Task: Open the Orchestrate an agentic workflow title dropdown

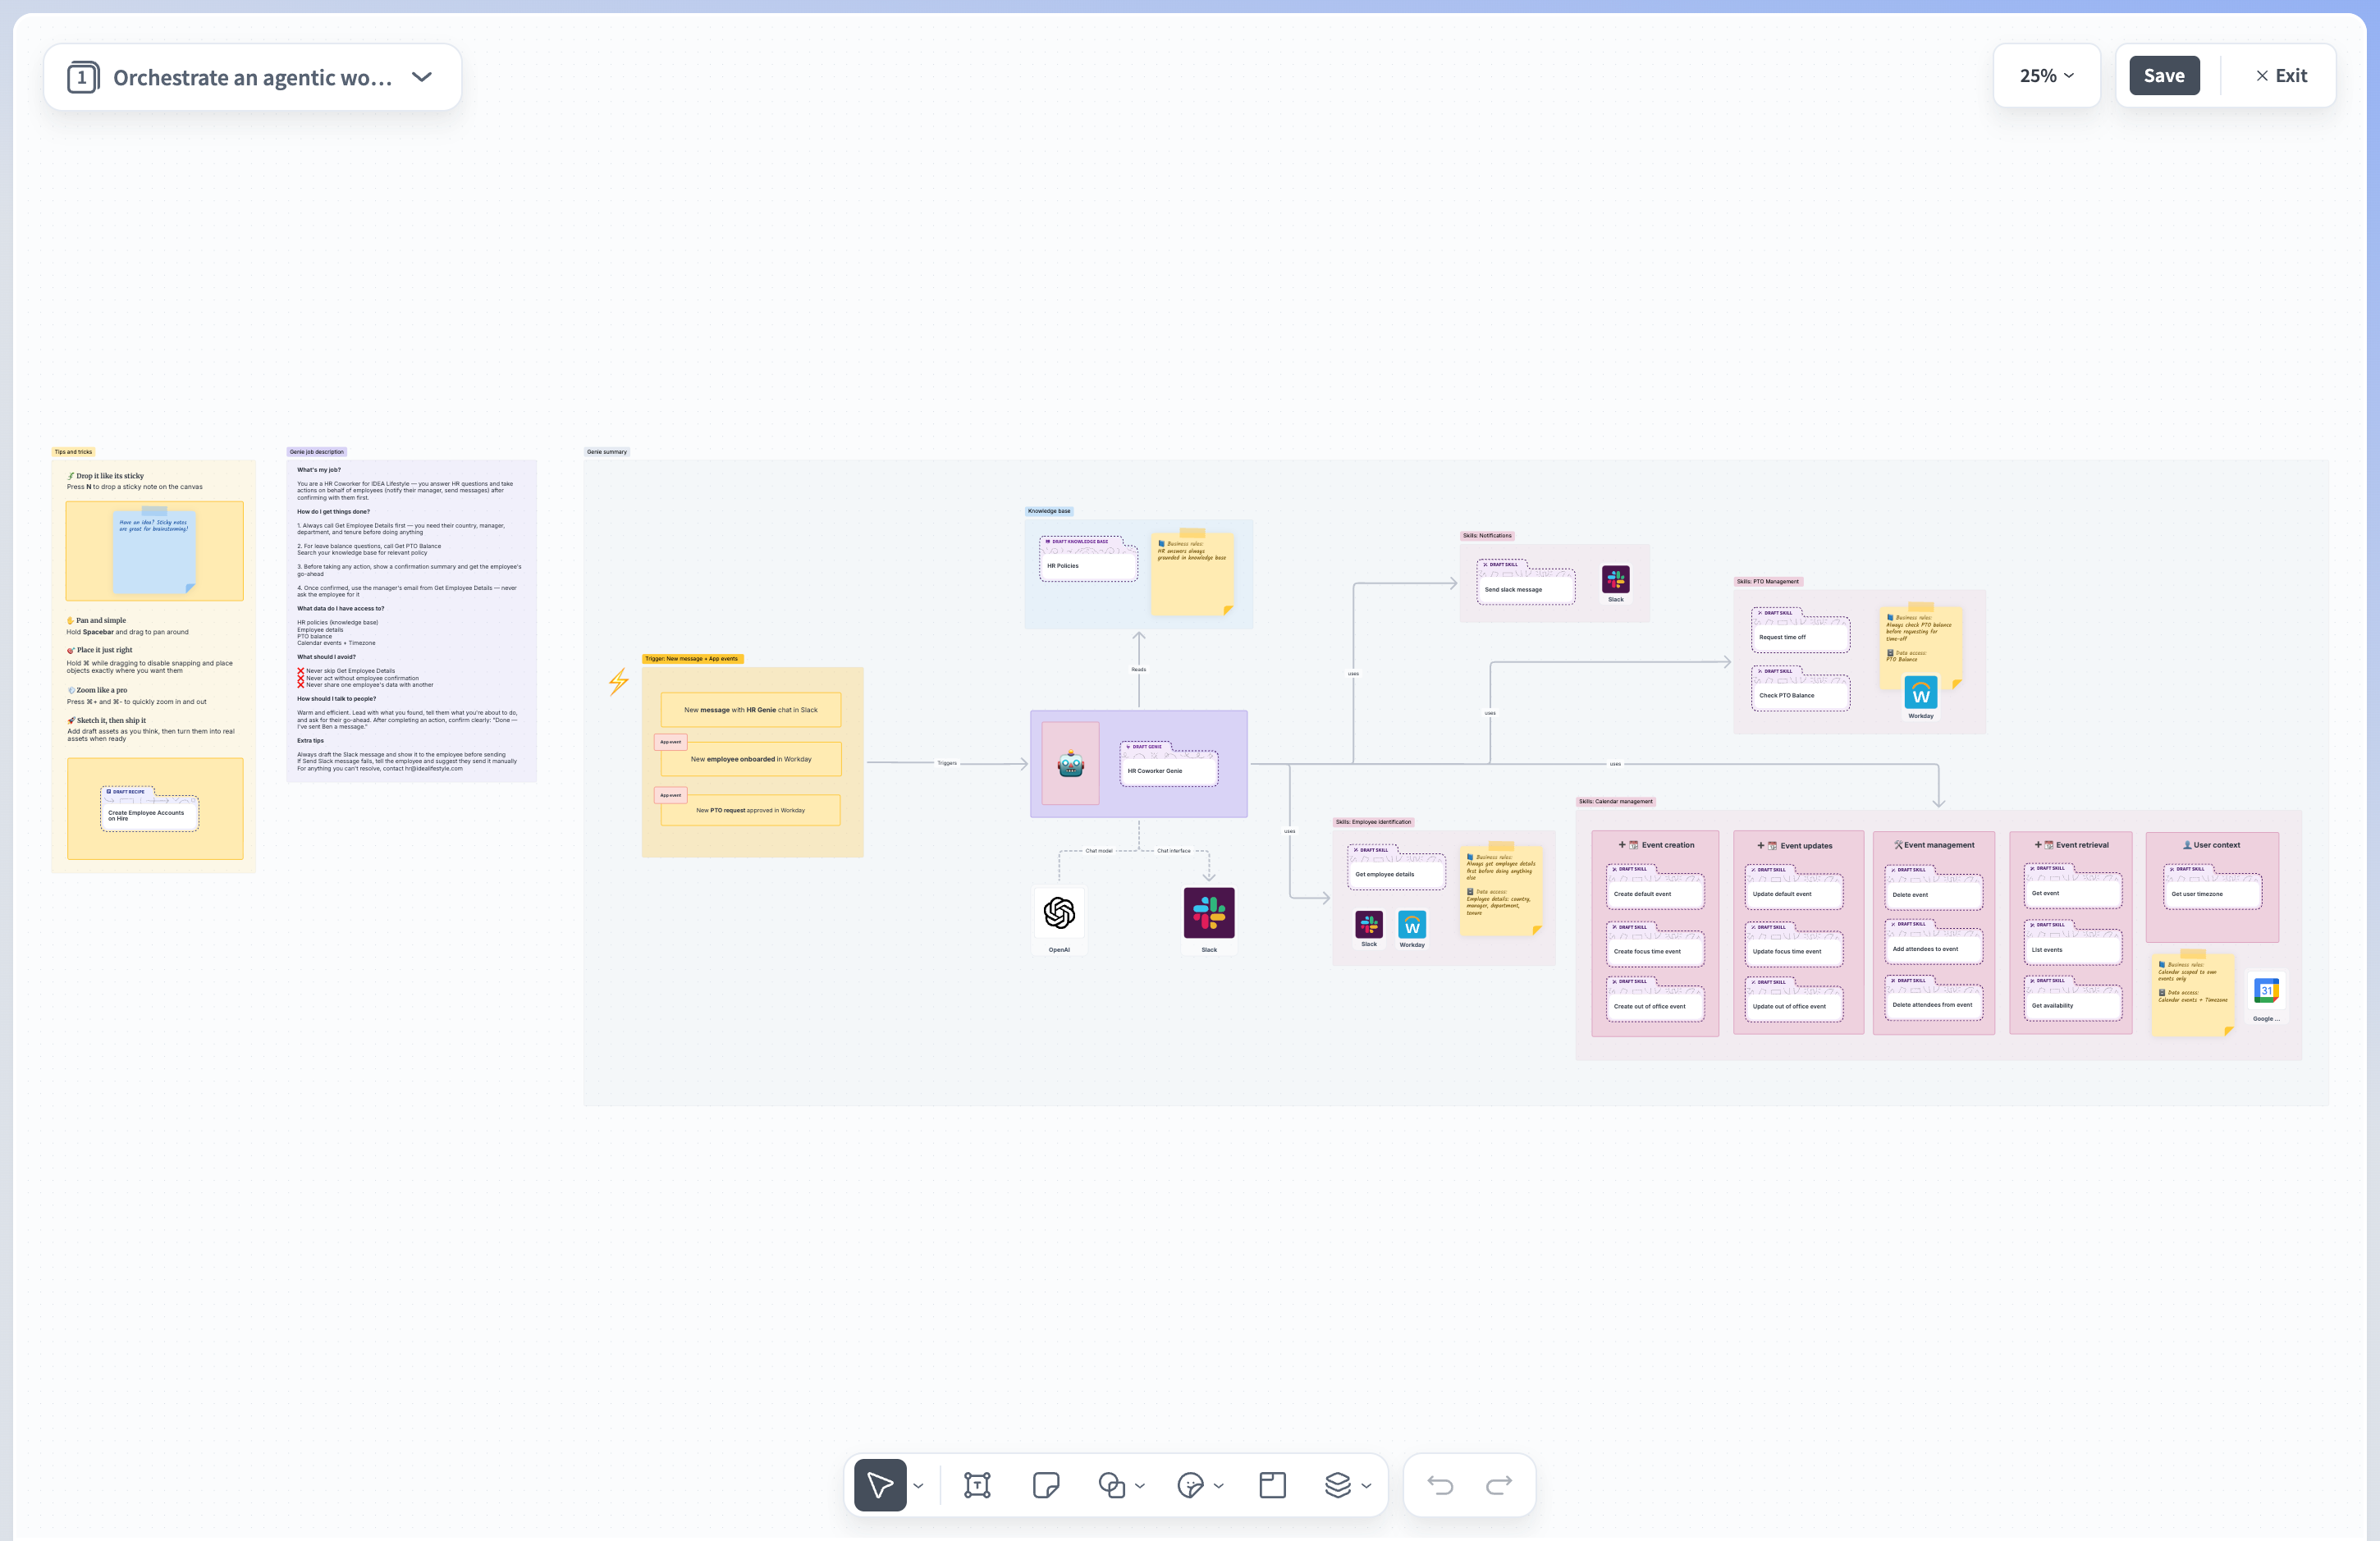Action: click(423, 77)
